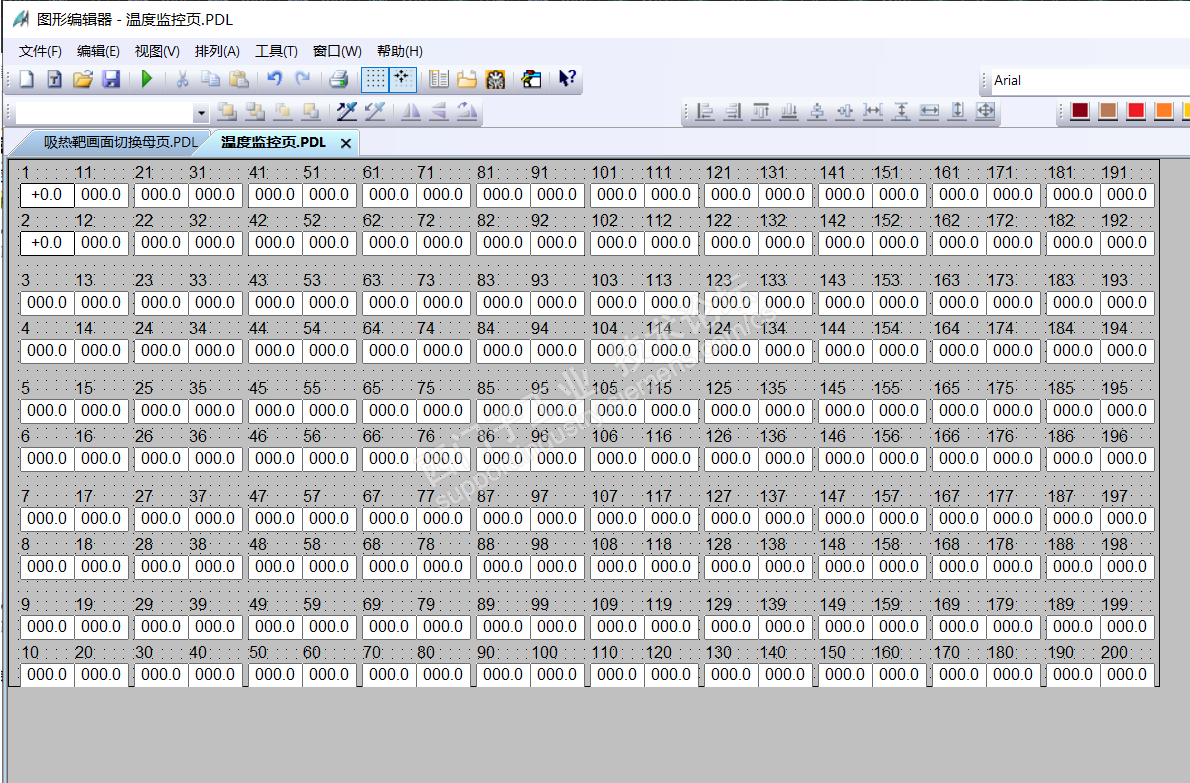This screenshot has width=1190, height=783.
Task: Open the 帮助(H) menu
Action: pos(399,52)
